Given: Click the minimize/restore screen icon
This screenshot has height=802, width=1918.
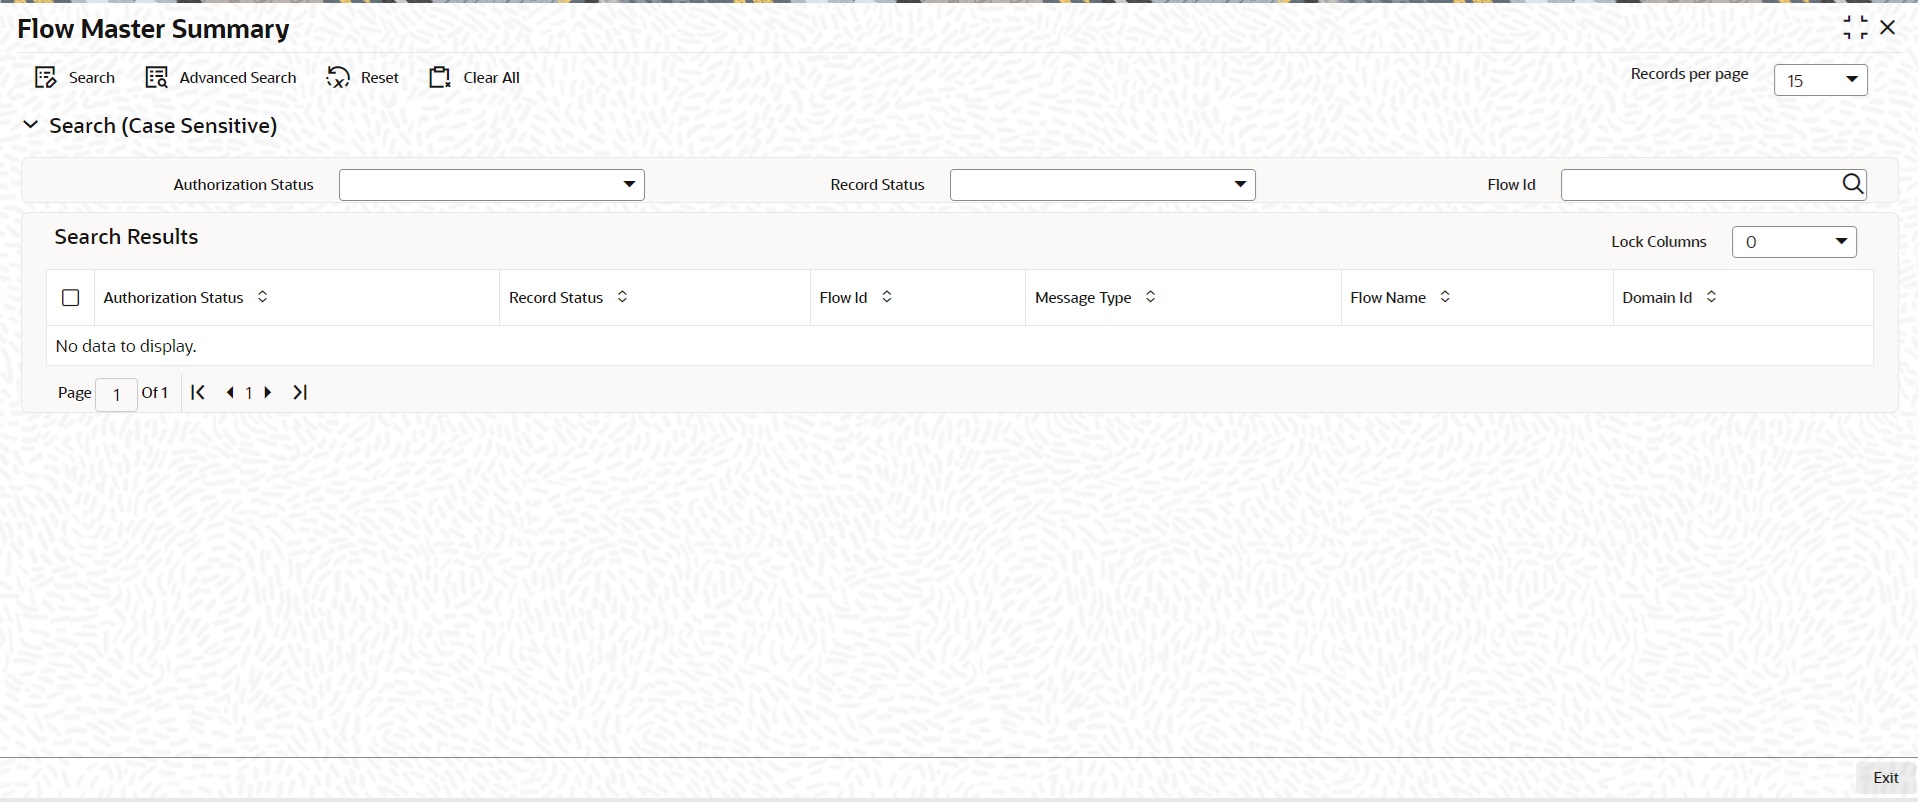Looking at the screenshot, I should click(1856, 28).
